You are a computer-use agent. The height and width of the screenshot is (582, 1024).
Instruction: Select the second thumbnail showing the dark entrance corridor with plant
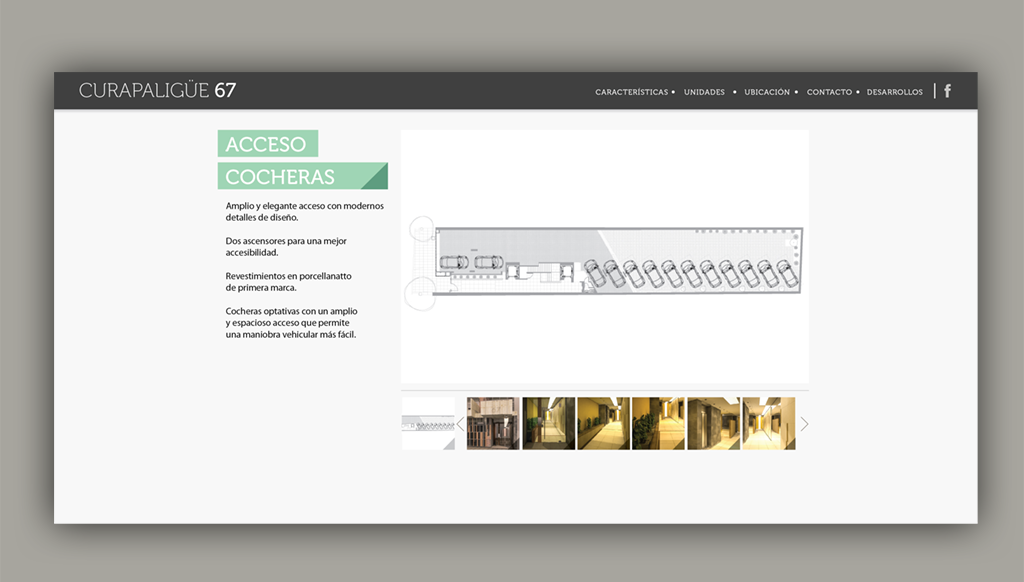tap(549, 423)
